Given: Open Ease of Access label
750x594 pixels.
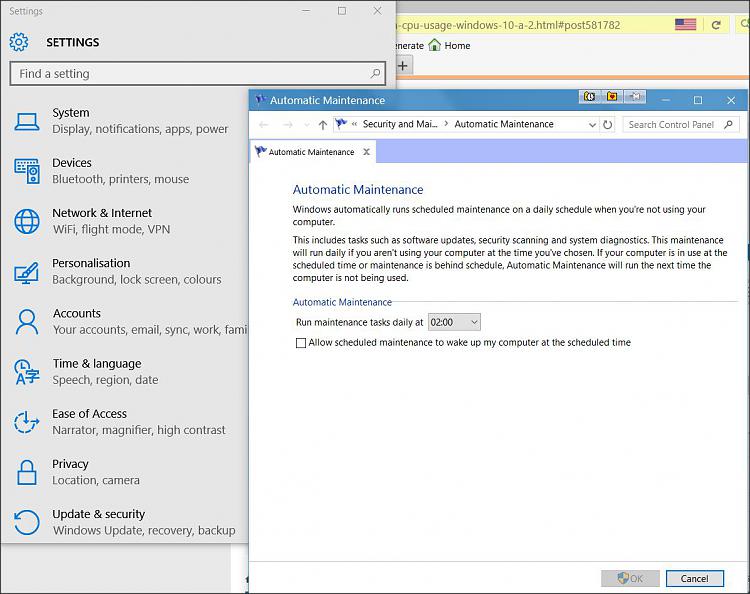Looking at the screenshot, I should coord(89,414).
